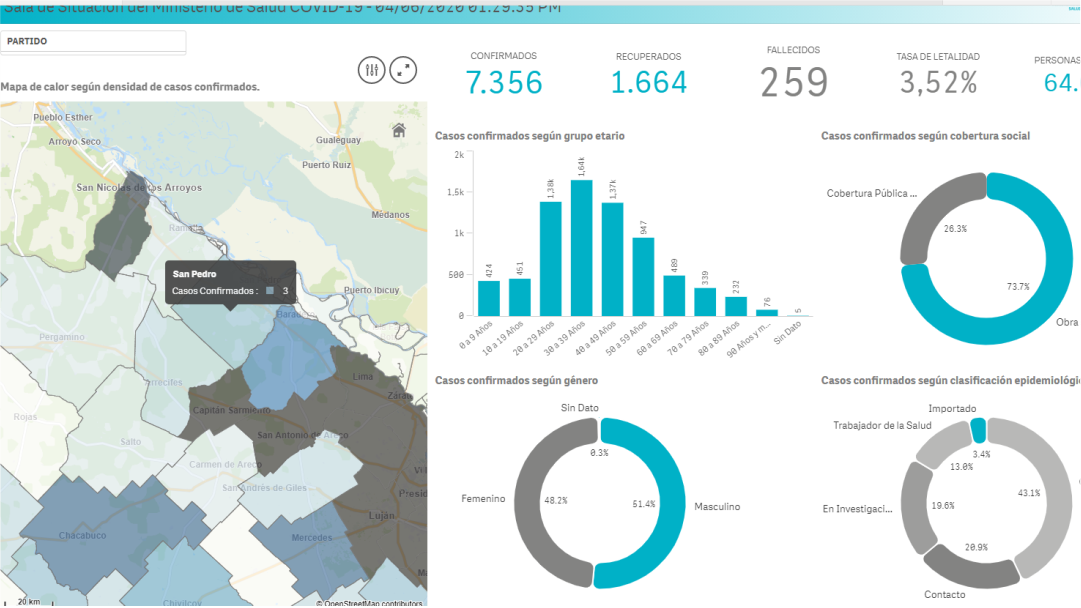
Task: Open the map exploration menu icon
Action: (372, 70)
